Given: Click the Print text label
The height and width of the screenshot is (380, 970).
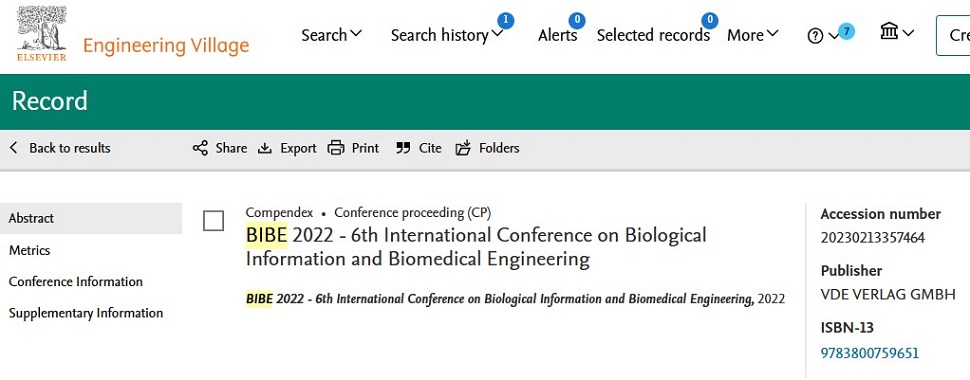Looking at the screenshot, I should click(x=366, y=148).
